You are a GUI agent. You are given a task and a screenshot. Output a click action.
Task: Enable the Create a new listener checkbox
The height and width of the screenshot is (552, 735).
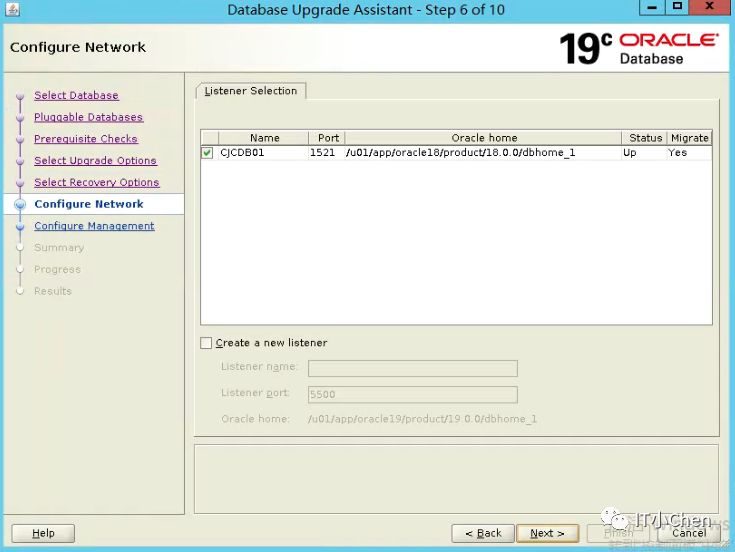point(206,343)
